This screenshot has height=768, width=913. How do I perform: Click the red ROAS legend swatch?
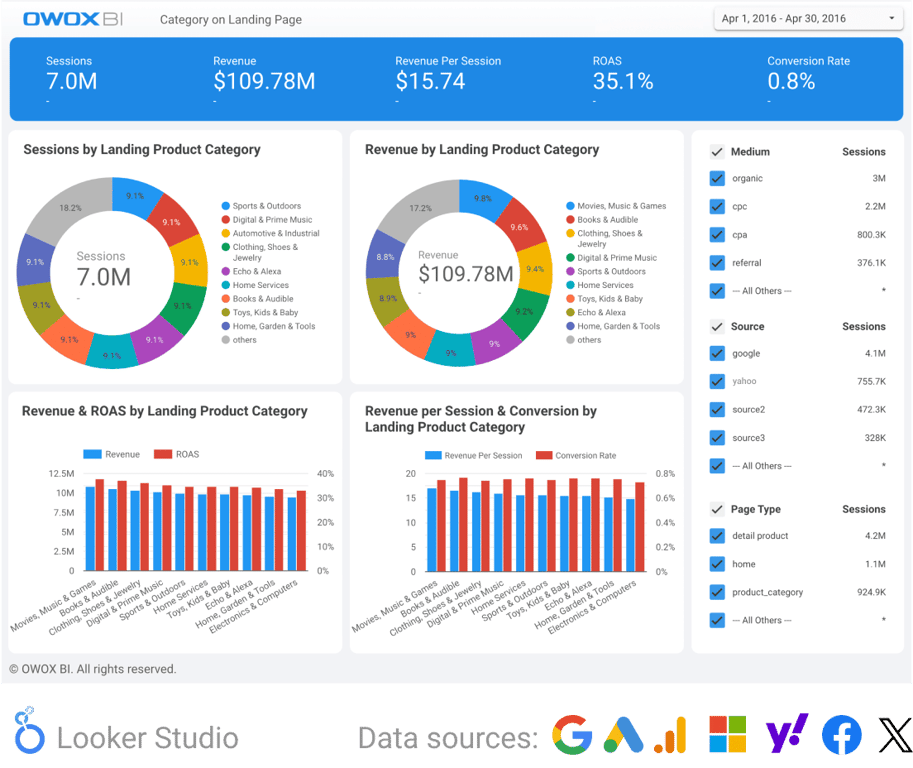click(163, 454)
